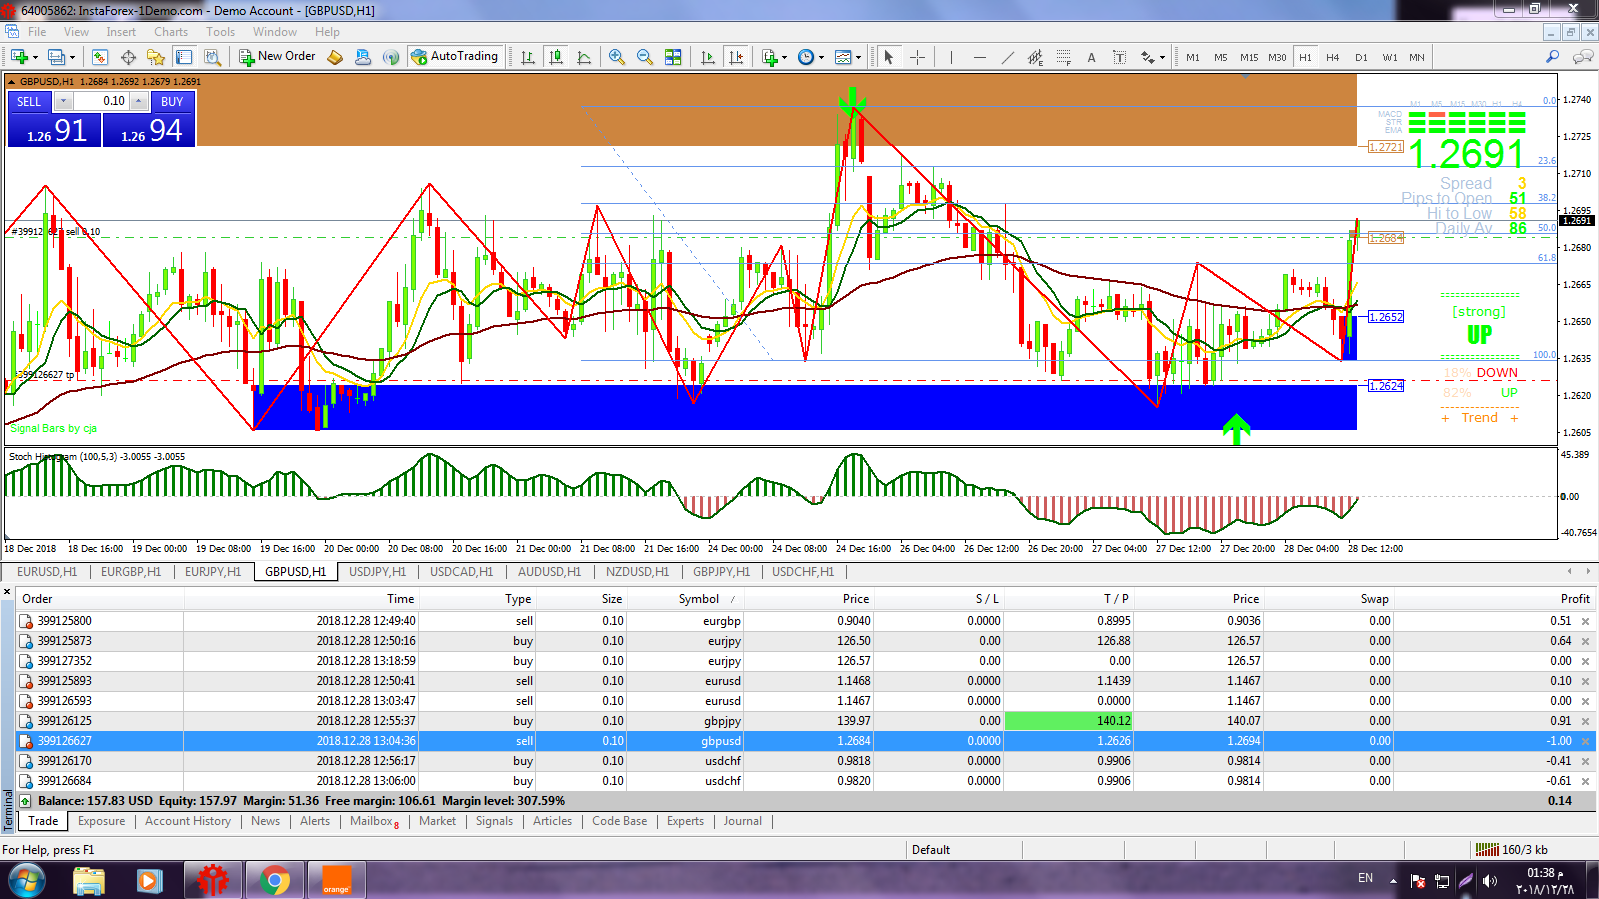Open the file explorer taskbar icon

click(89, 880)
